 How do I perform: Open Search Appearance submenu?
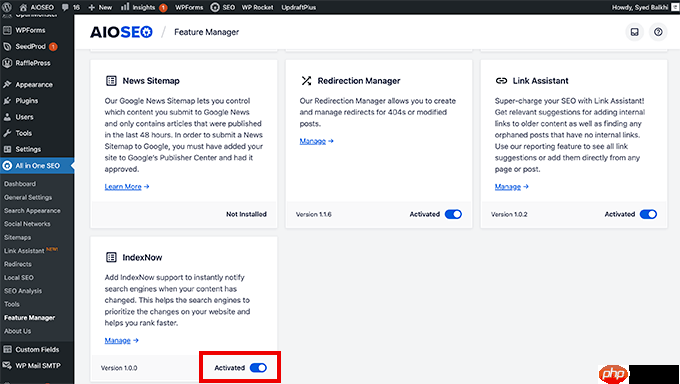tap(32, 210)
